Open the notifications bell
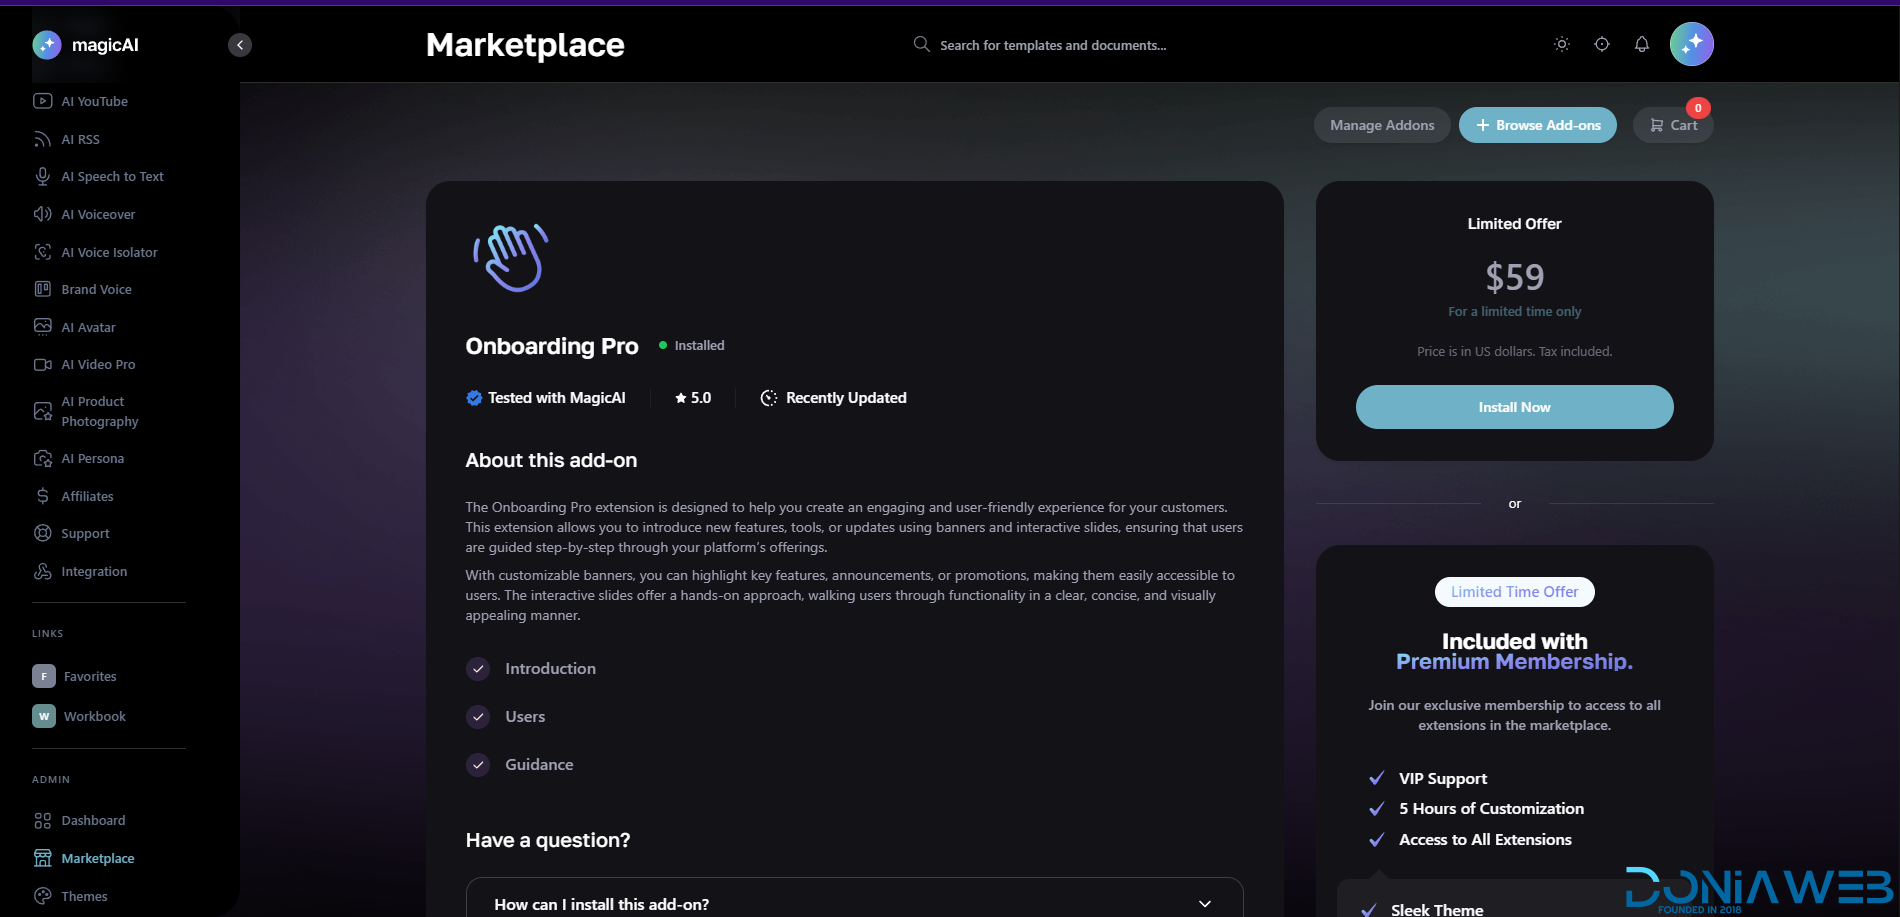Screen dimensions: 1900x917 (x=1641, y=44)
